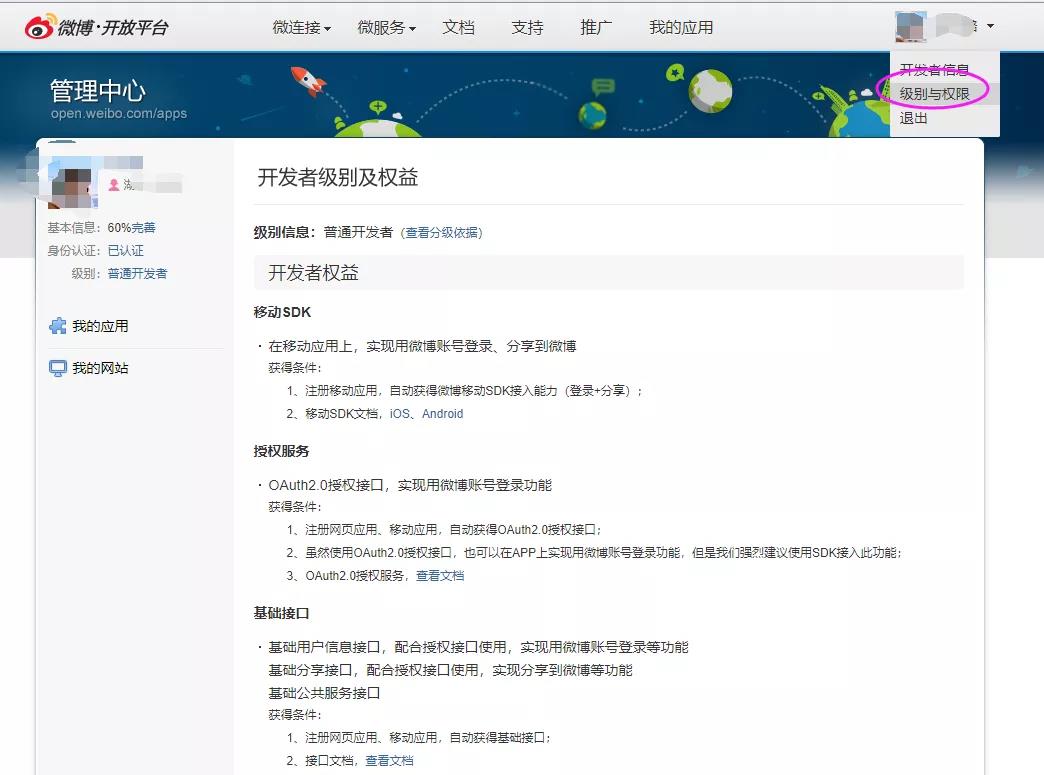Go to 推广 in navigation bar

click(596, 27)
